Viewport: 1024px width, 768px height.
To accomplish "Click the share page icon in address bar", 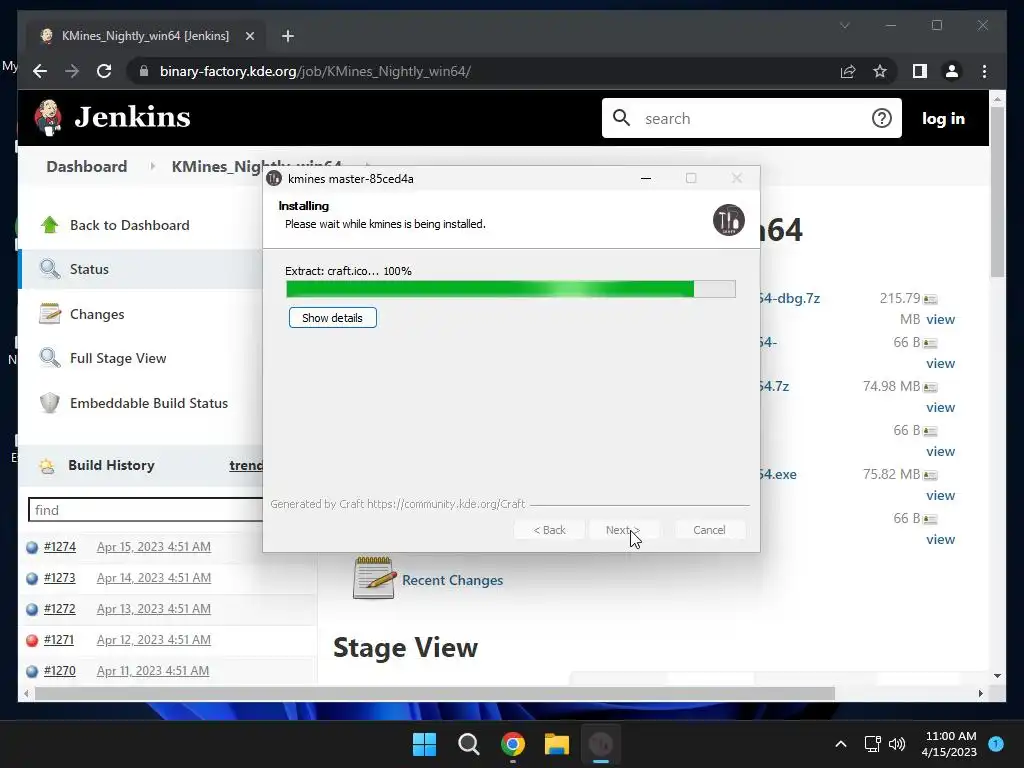I will click(x=848, y=71).
